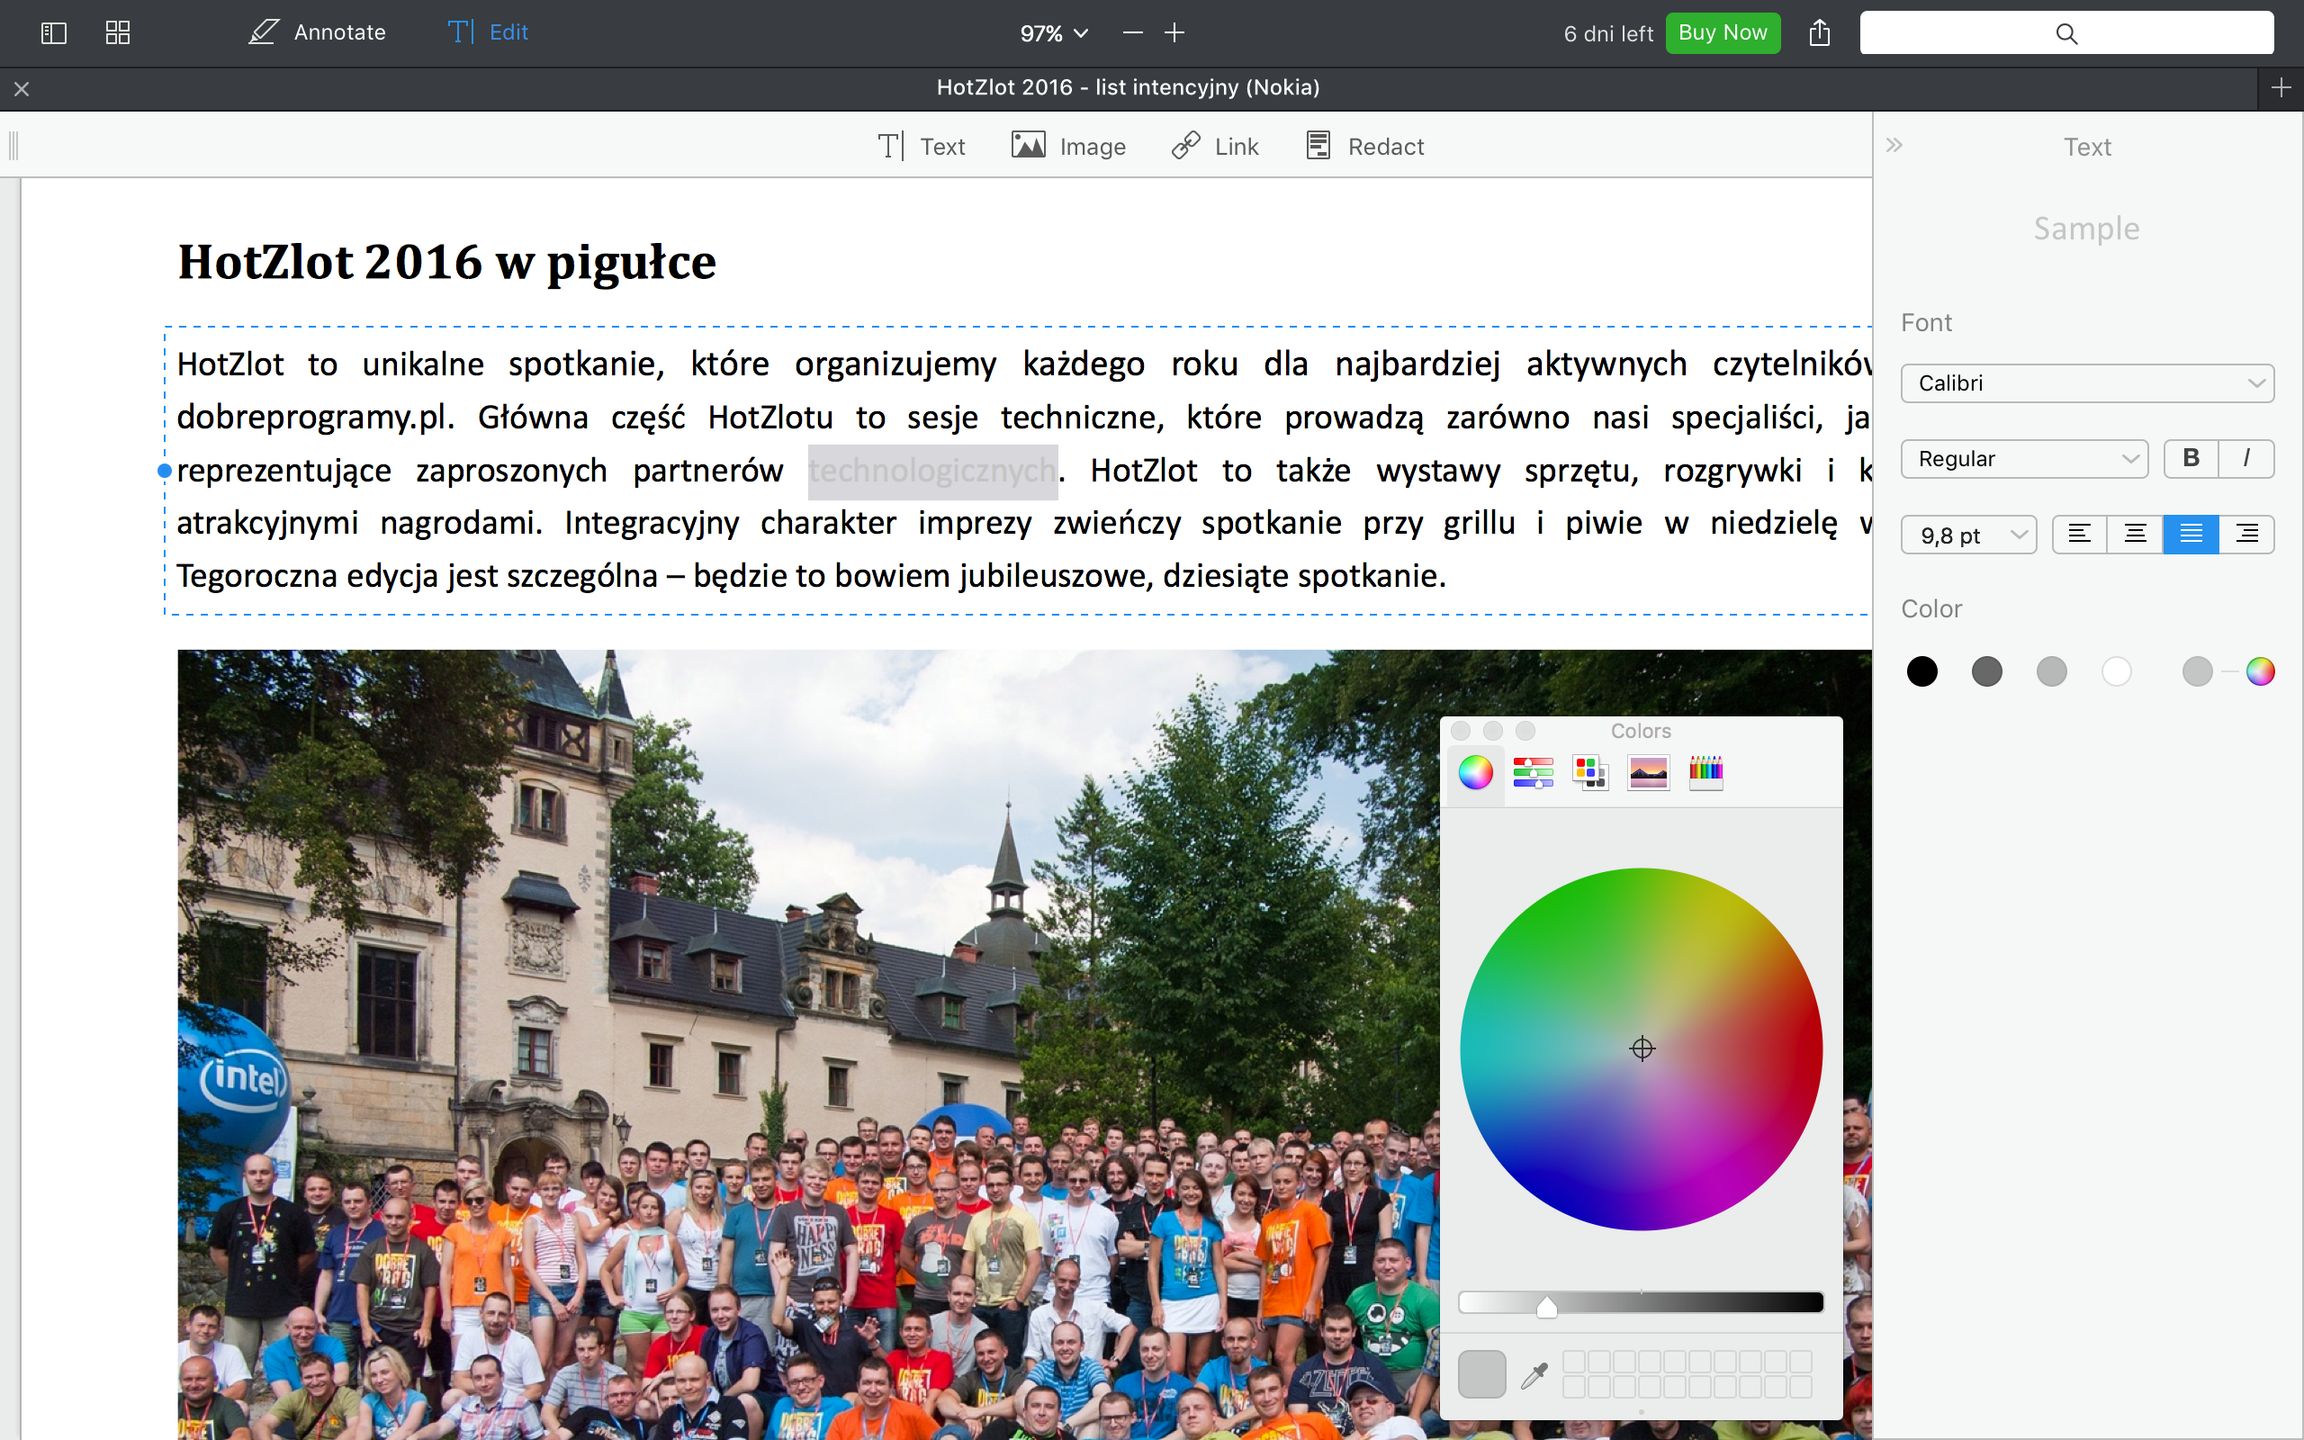This screenshot has height=1440, width=2304.
Task: Expand the Regular font style dropdown
Action: tap(2024, 458)
